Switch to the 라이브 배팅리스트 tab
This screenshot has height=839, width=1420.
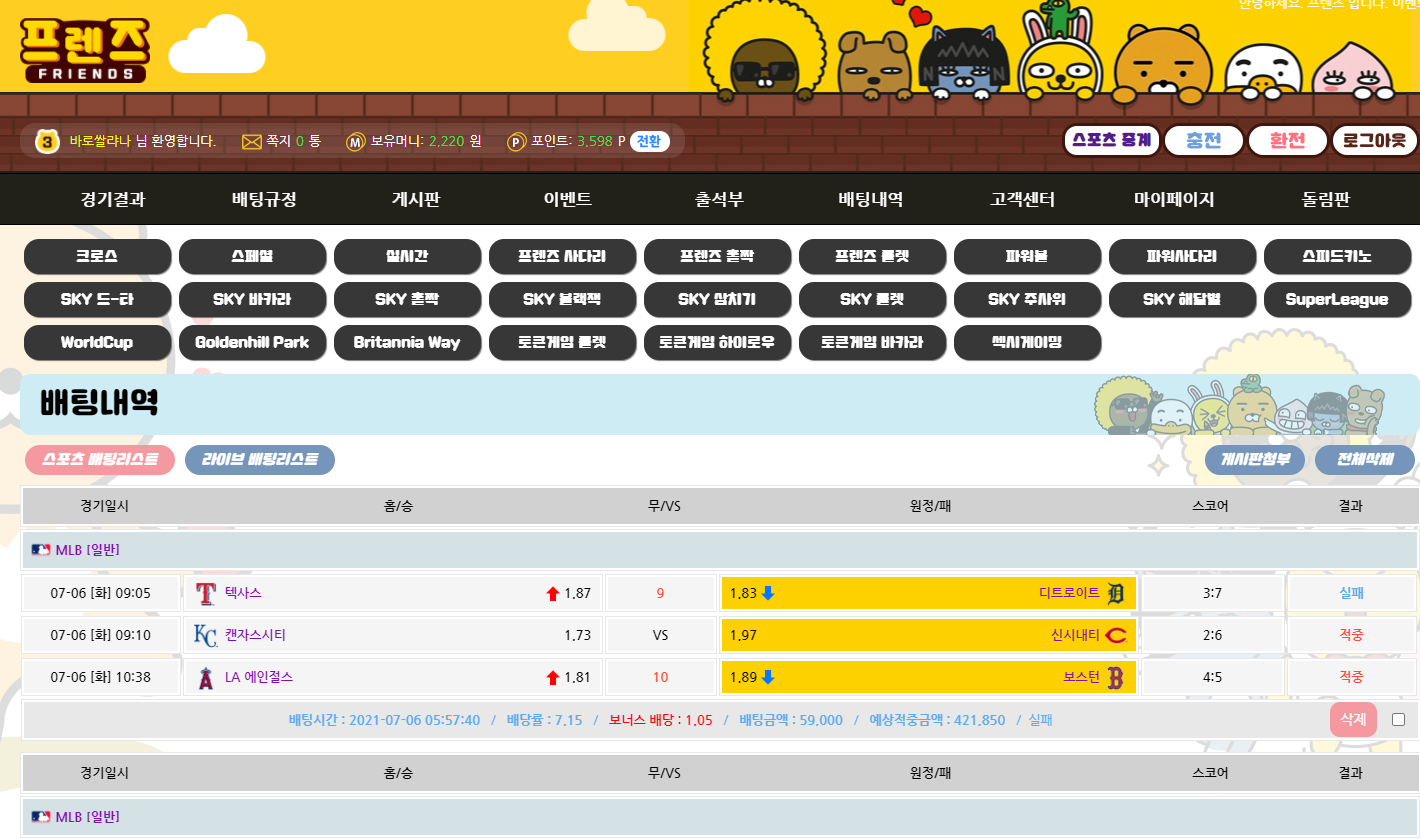coord(260,460)
